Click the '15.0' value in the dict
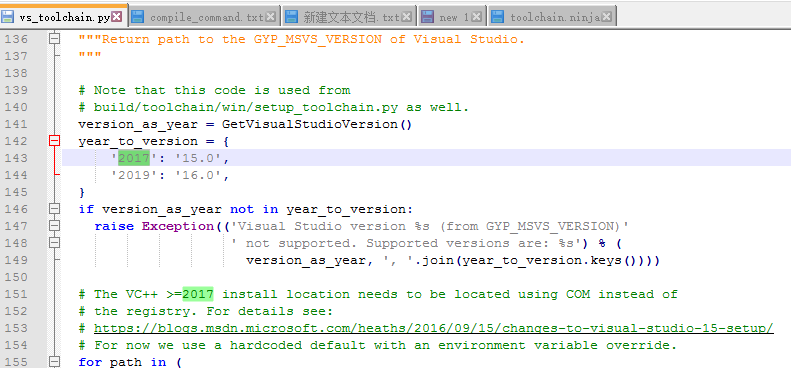Screen dimensions: 791x368 [198, 158]
